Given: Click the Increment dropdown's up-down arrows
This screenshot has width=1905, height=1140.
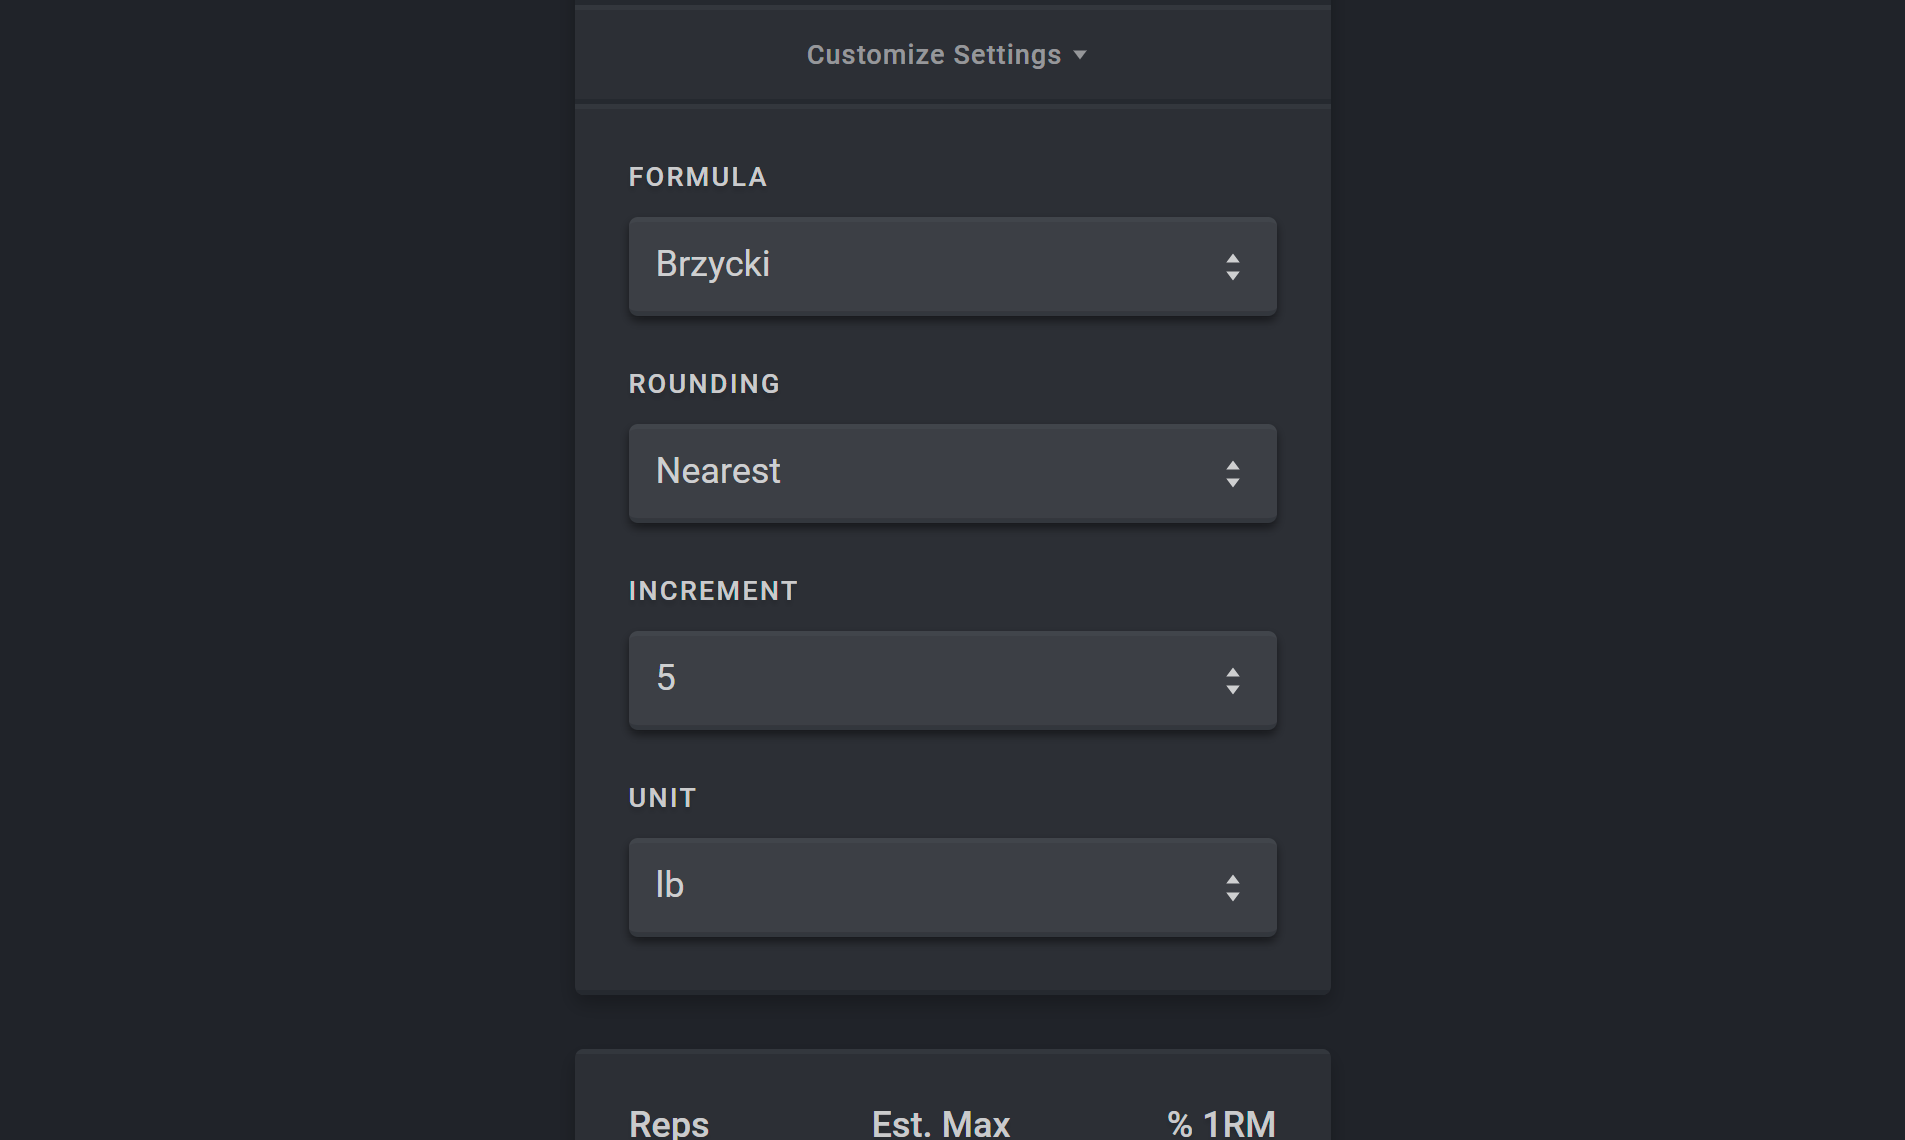Looking at the screenshot, I should coord(1232,681).
